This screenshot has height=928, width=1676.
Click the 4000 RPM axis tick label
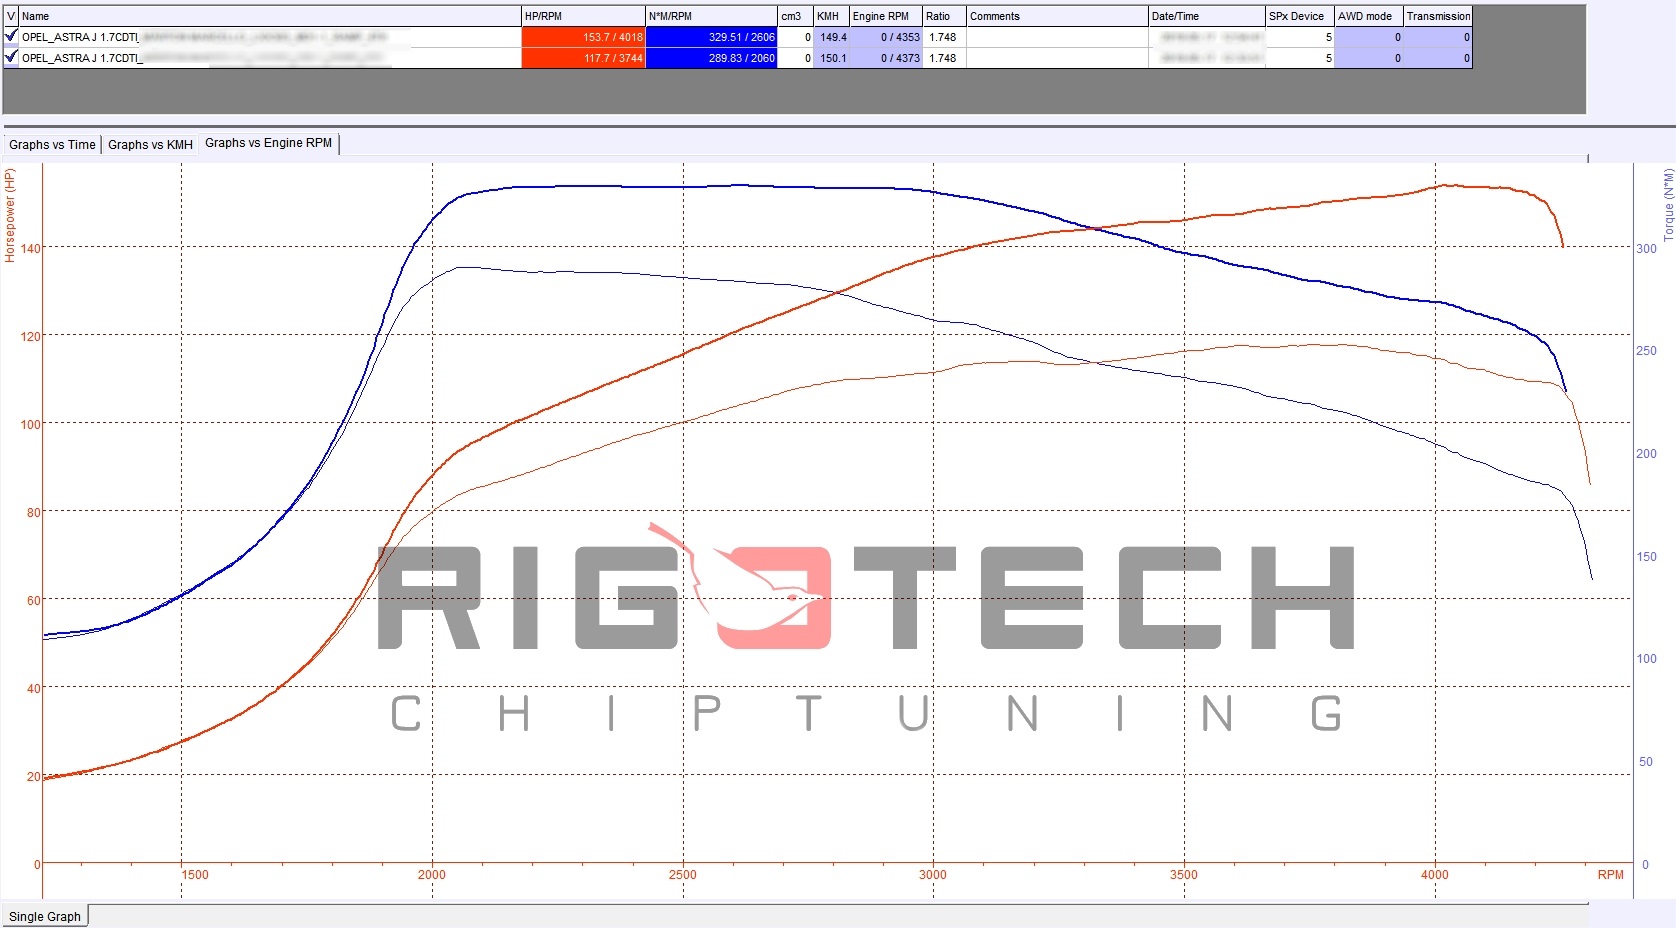click(x=1434, y=874)
